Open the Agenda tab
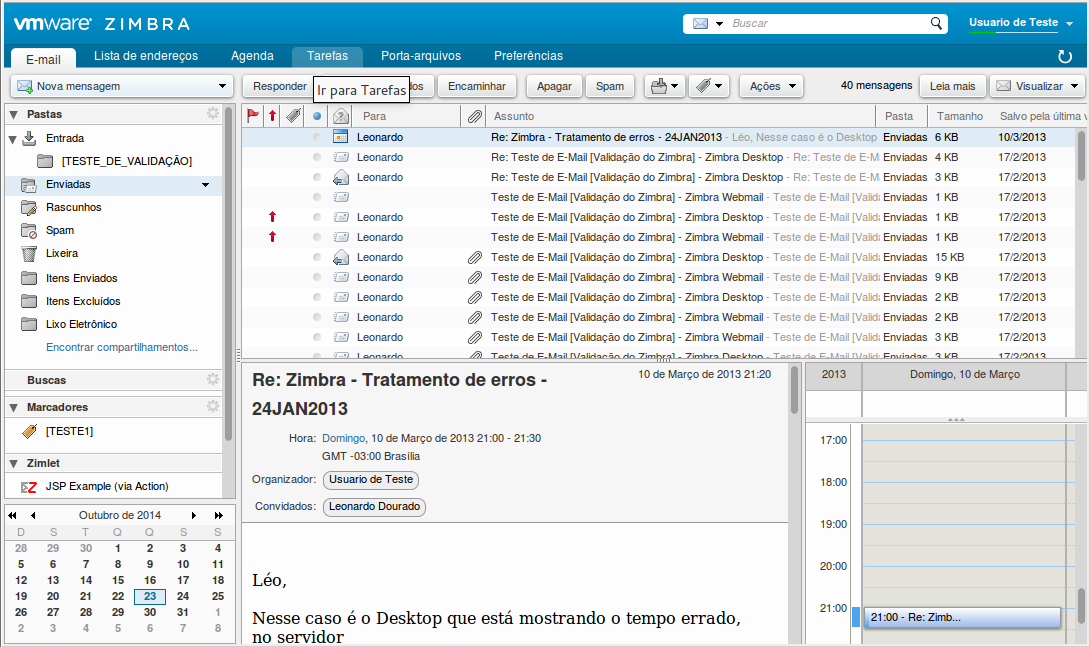The width and height of the screenshot is (1090, 647). coord(252,56)
